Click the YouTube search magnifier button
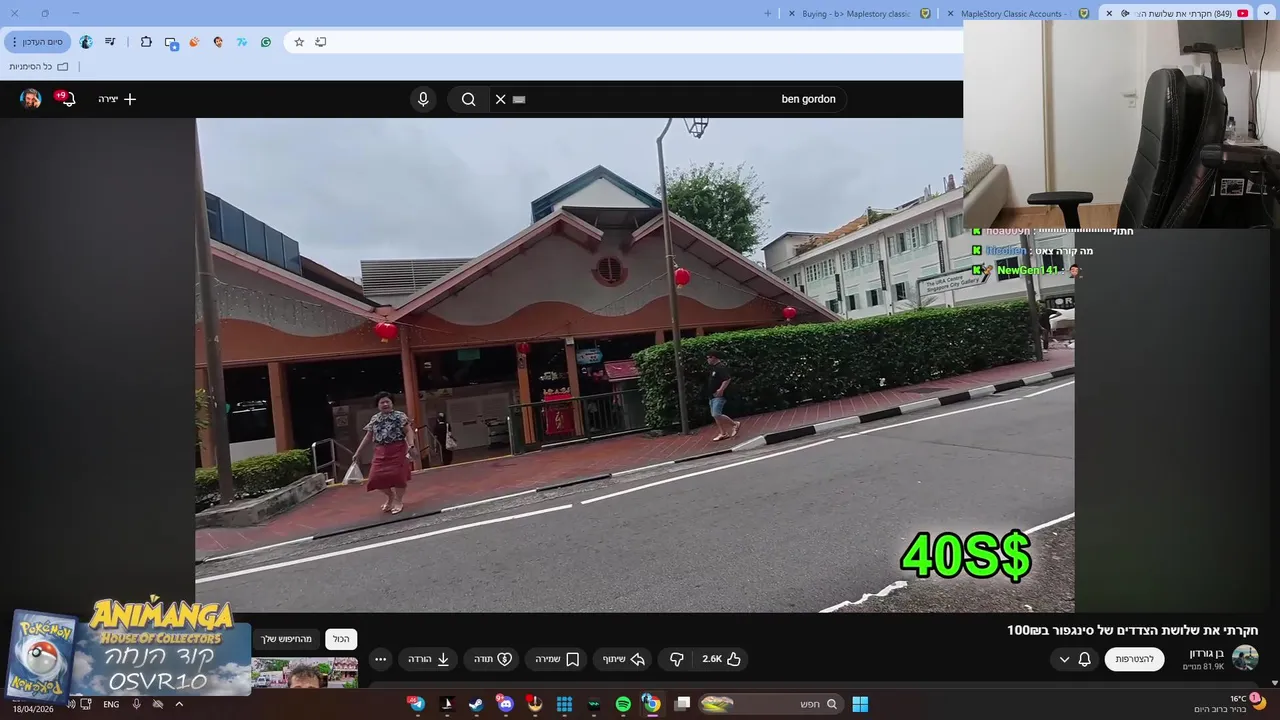 (469, 99)
